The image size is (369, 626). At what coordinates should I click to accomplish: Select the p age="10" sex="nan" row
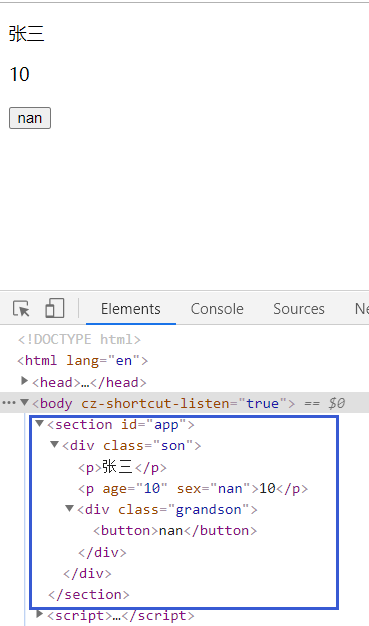pyautogui.click(x=193, y=489)
